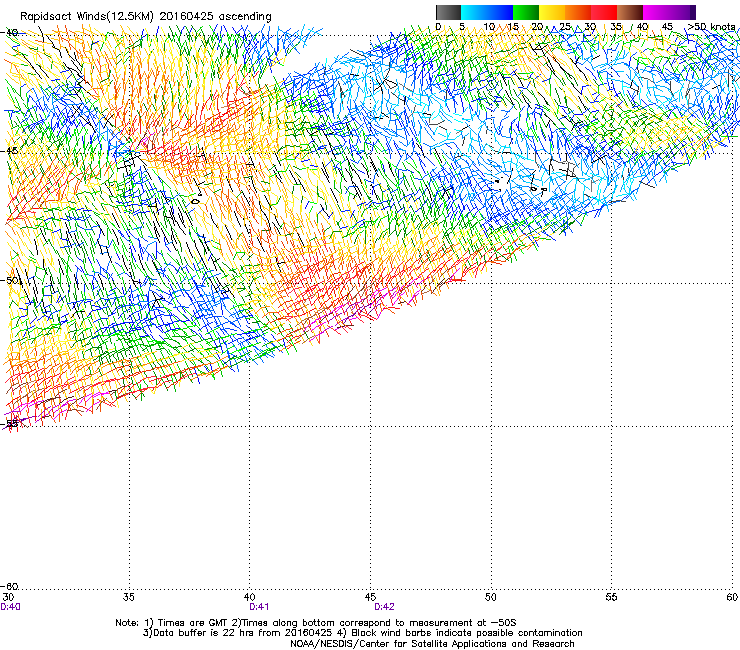
Task: Click the '-45' latitude label
Action: point(10,151)
